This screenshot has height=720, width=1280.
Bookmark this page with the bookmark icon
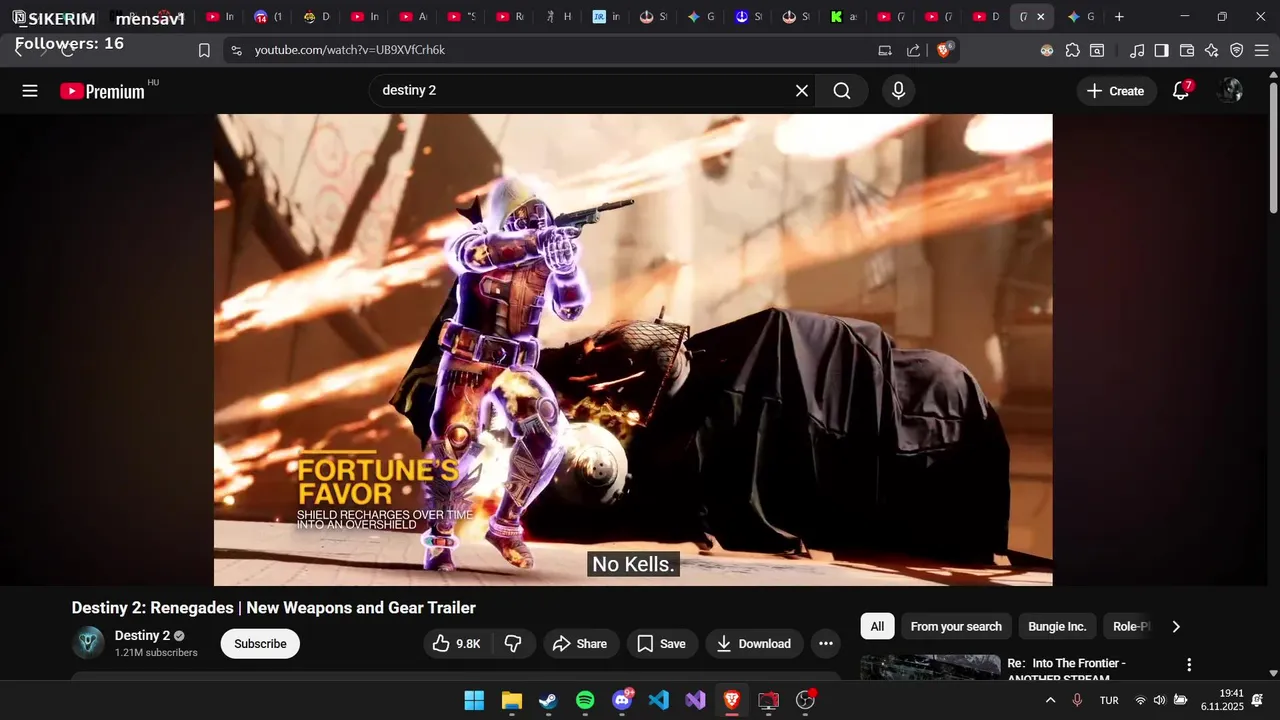point(204,50)
